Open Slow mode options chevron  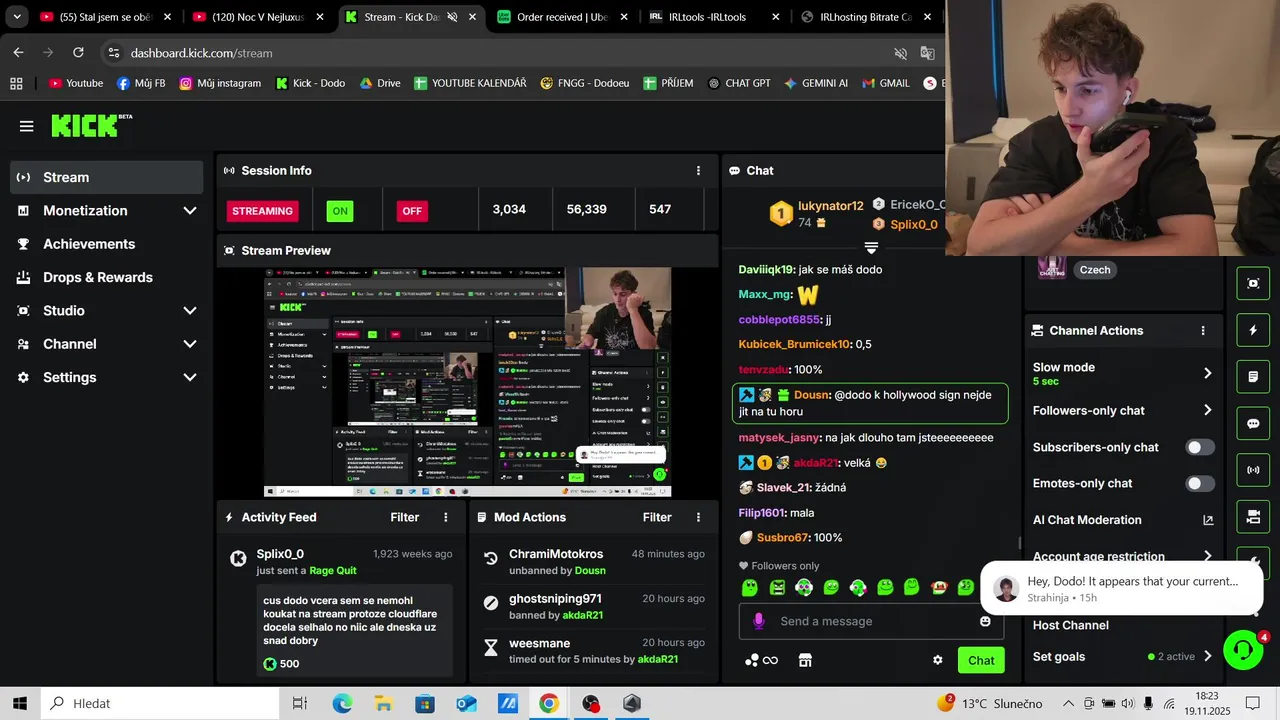1207,373
